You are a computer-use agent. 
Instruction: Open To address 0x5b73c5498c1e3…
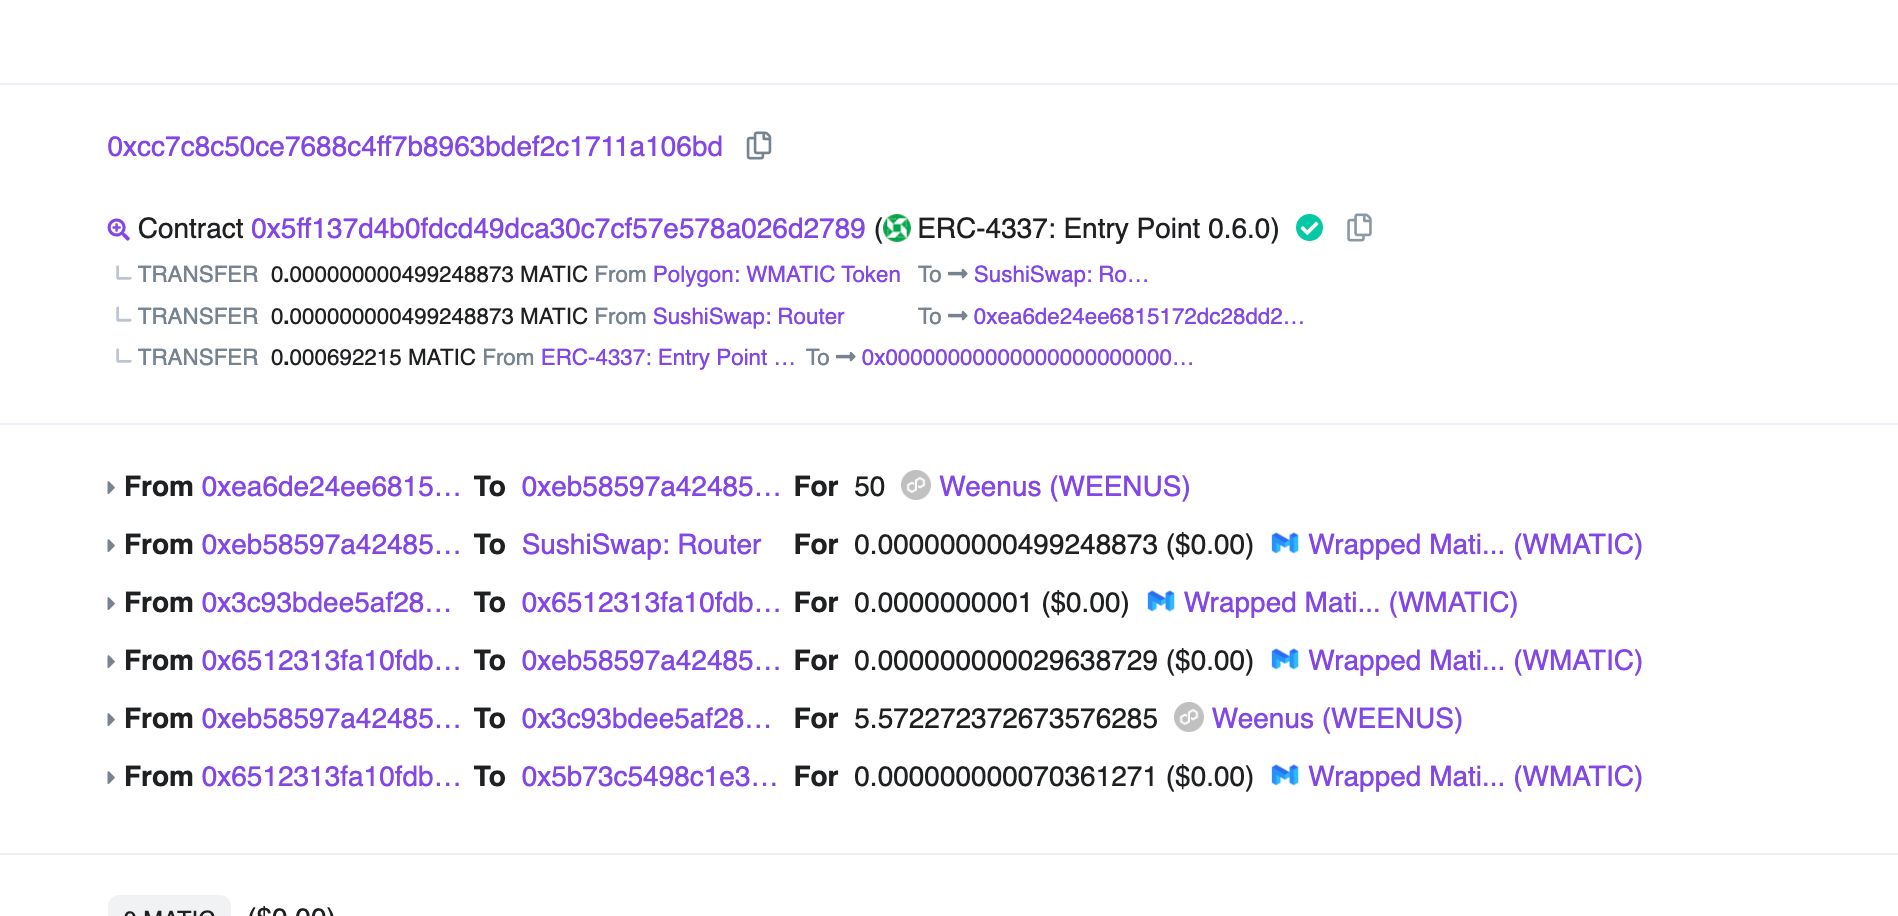pyautogui.click(x=650, y=776)
